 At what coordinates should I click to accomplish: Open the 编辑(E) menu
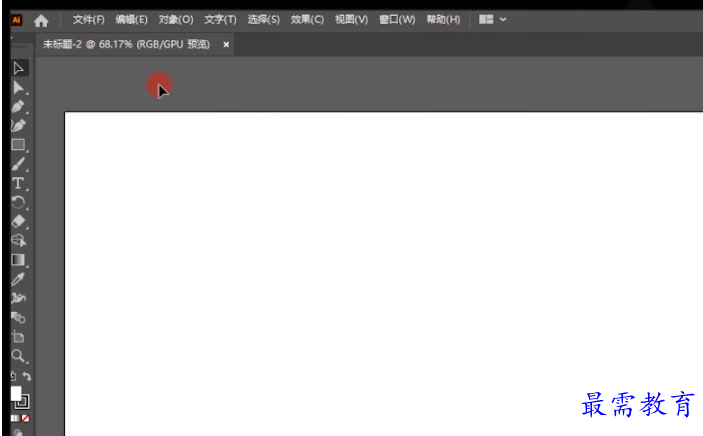point(131,20)
